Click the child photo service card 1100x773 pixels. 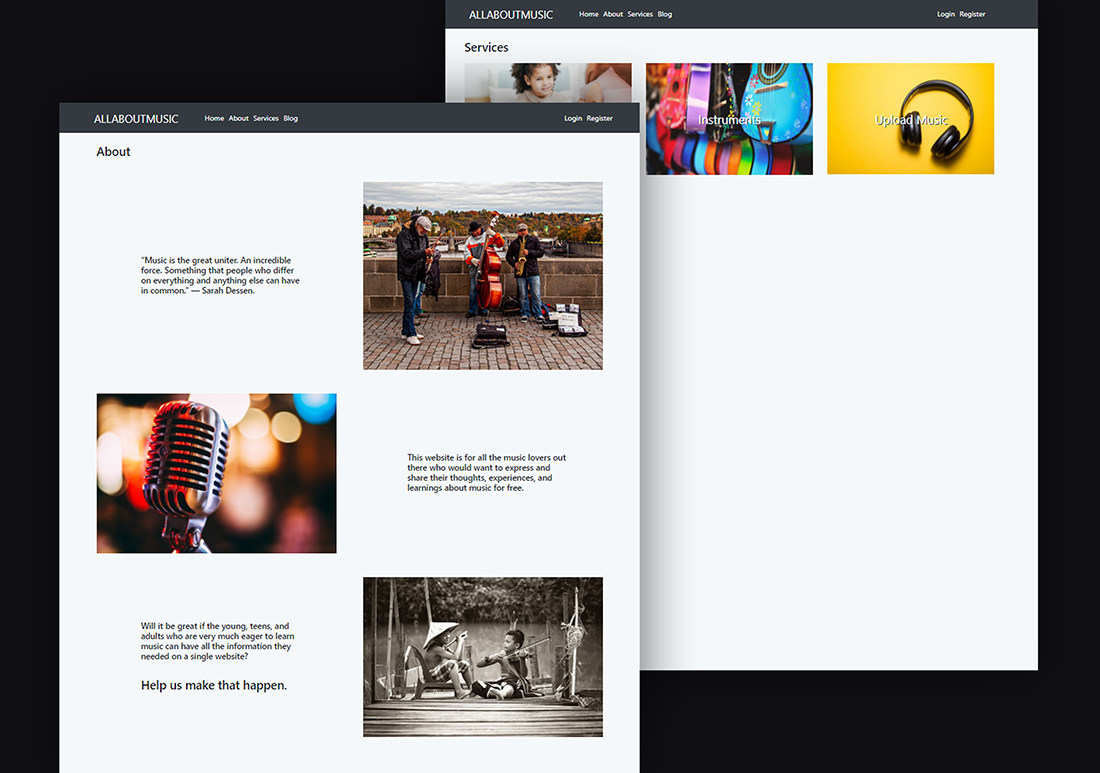pyautogui.click(x=547, y=82)
